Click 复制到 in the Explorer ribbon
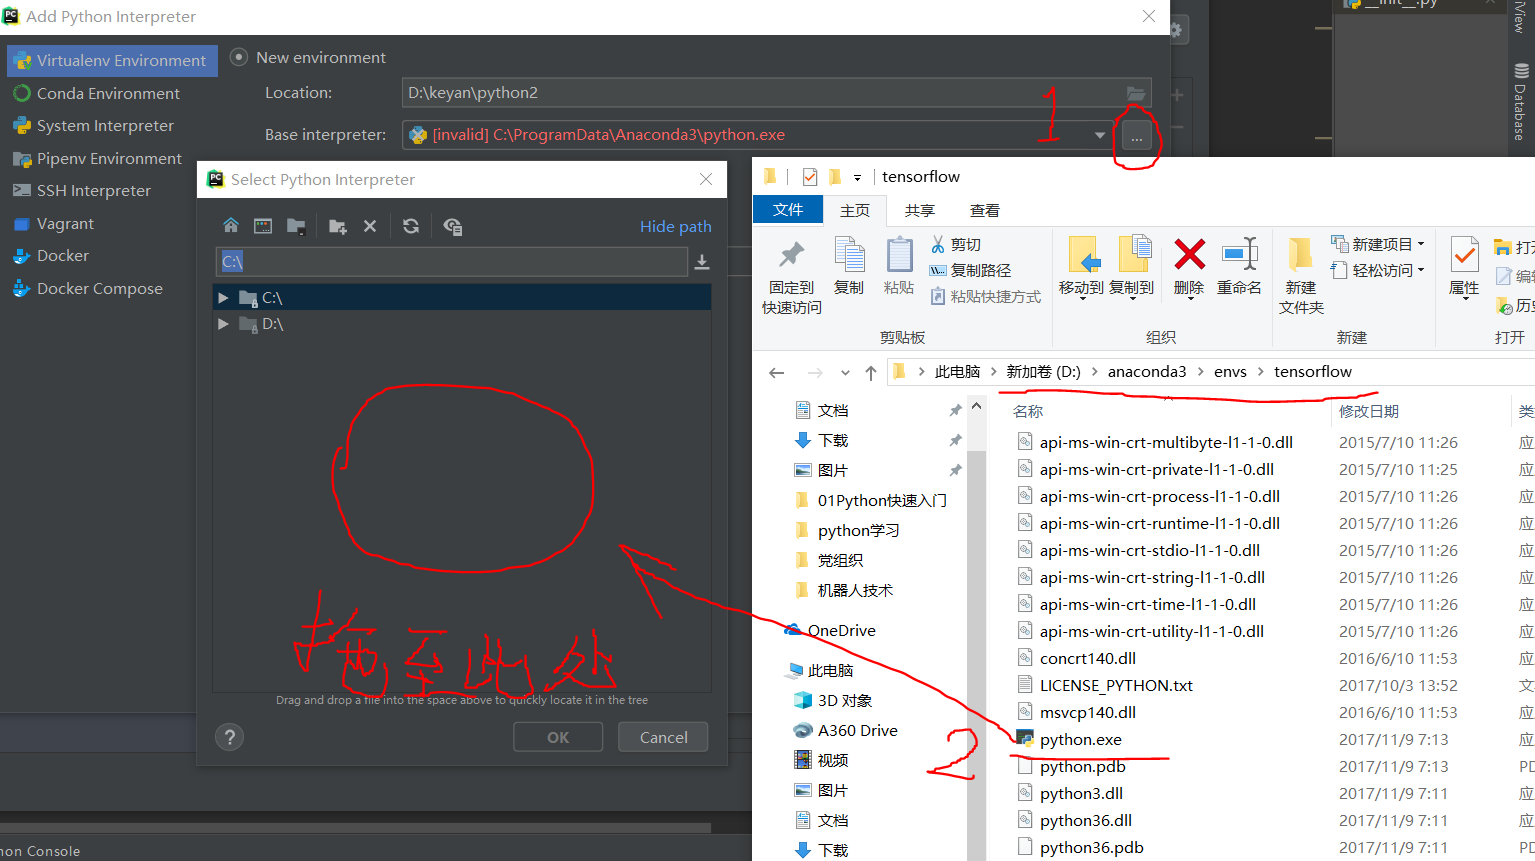Screen dimensions: 1535x861 pos(1132,267)
